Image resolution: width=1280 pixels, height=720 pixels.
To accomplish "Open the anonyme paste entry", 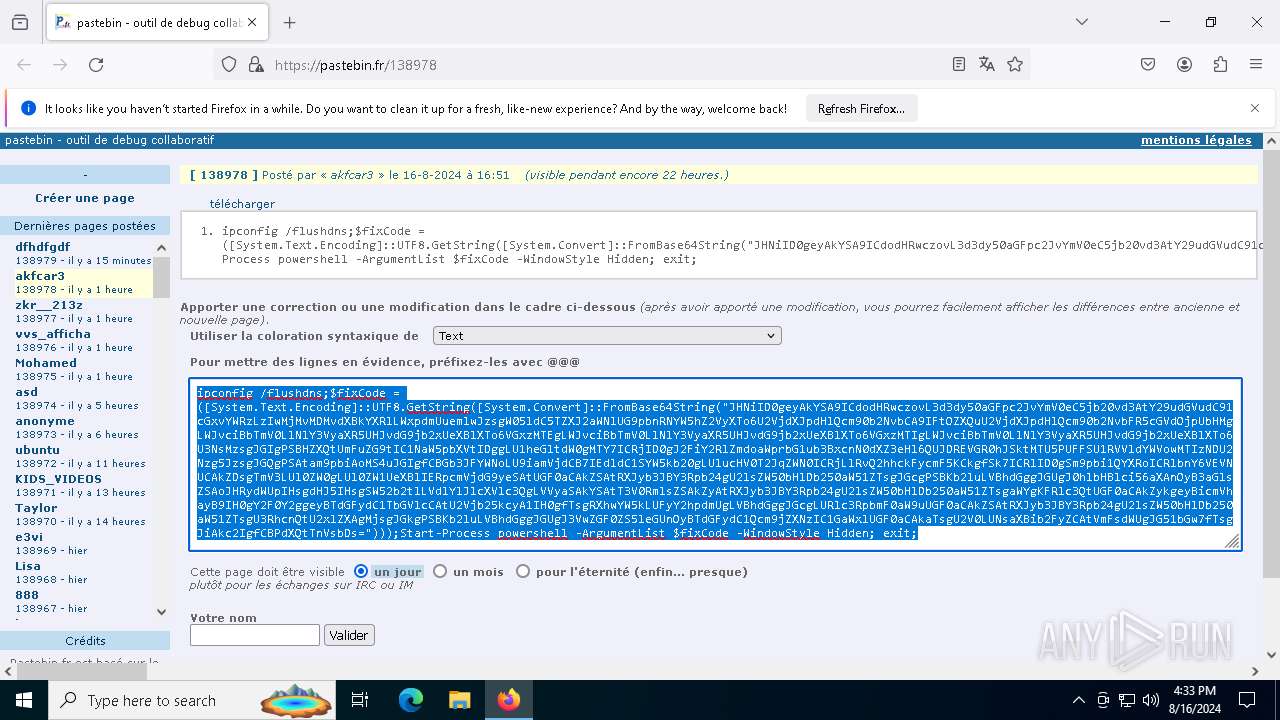I will coord(45,421).
